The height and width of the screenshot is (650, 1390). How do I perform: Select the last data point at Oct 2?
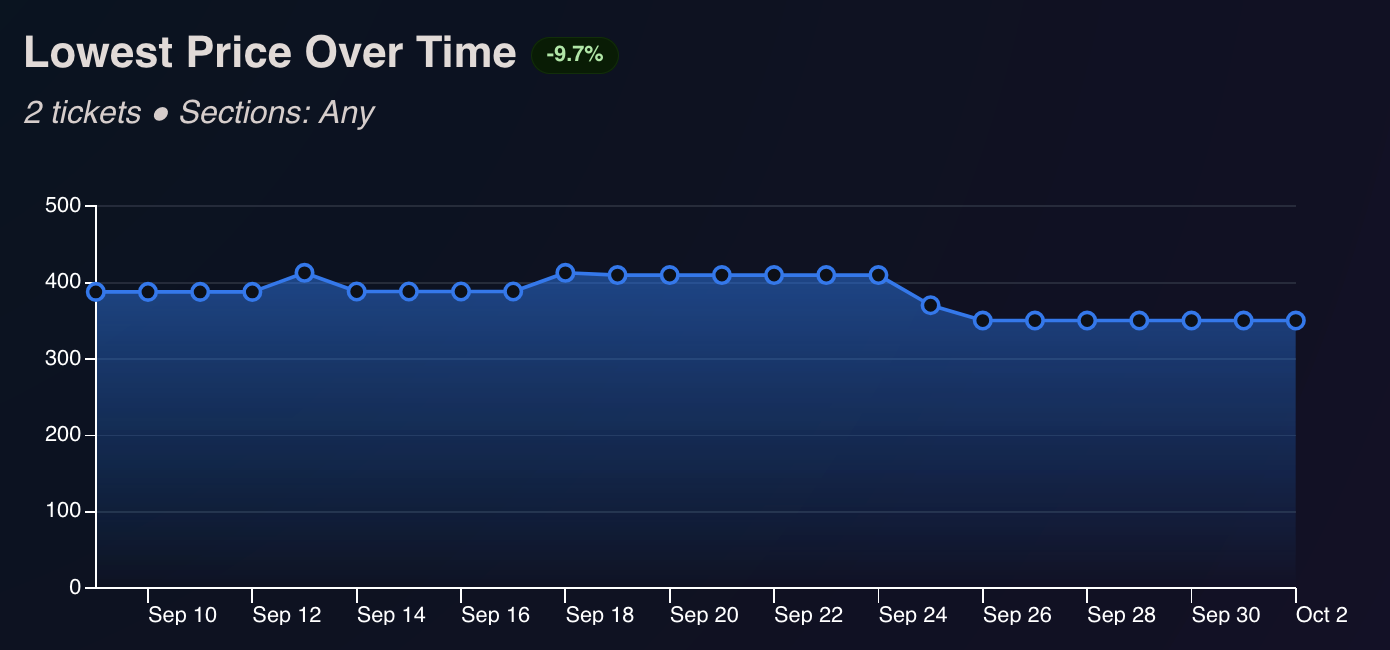[x=1295, y=321]
